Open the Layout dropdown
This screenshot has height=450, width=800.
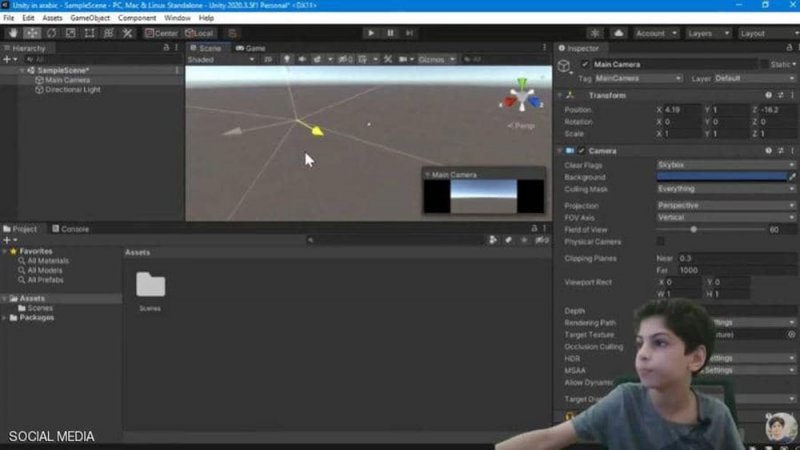tap(768, 33)
